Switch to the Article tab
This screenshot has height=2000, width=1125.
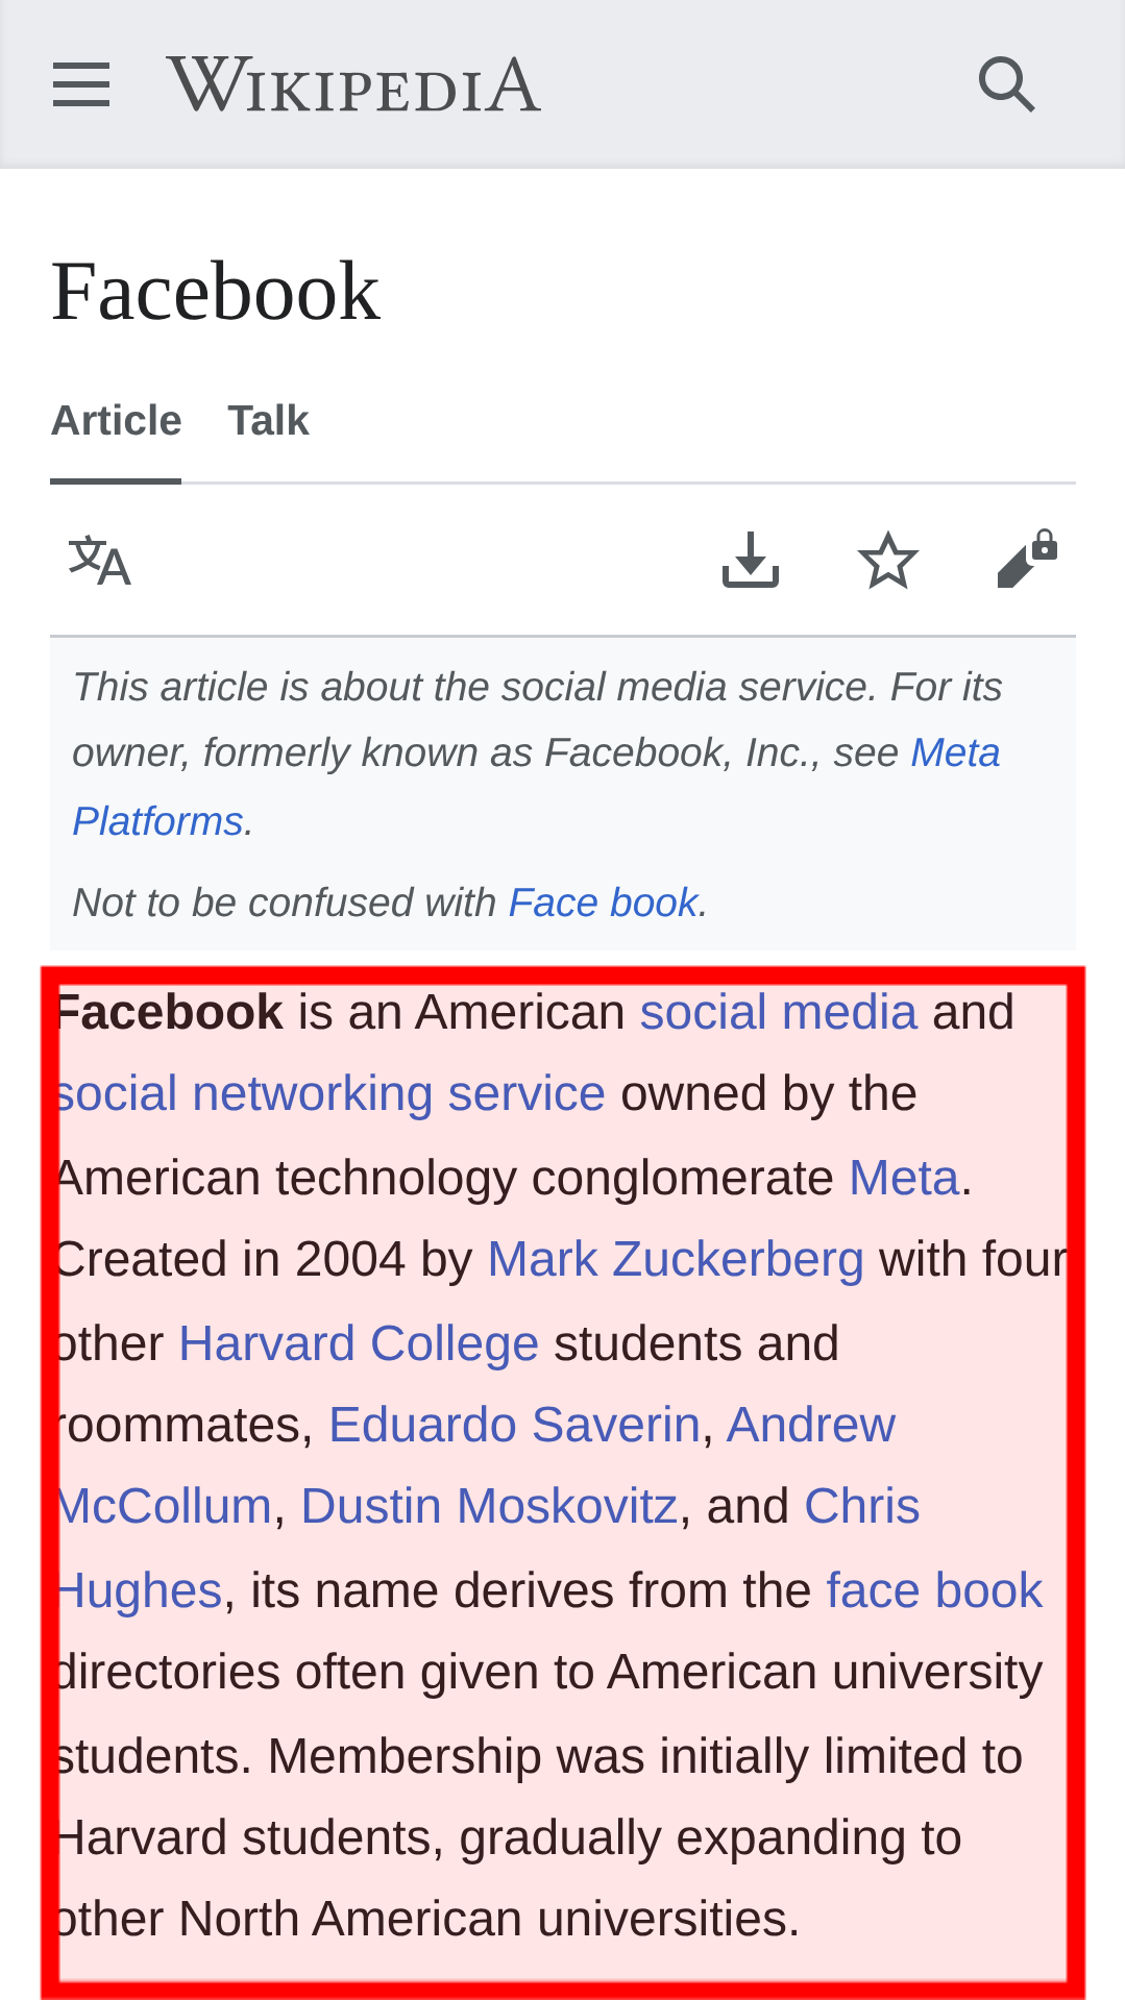(x=116, y=421)
